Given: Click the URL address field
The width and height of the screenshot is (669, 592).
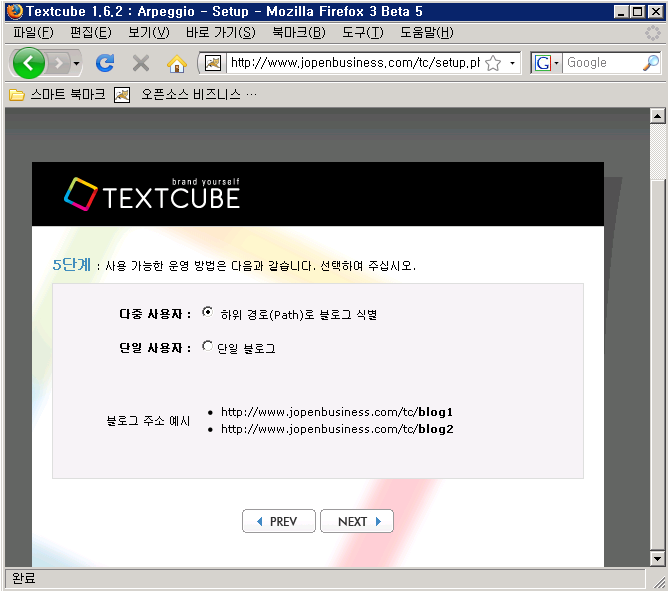Looking at the screenshot, I should click(355, 63).
